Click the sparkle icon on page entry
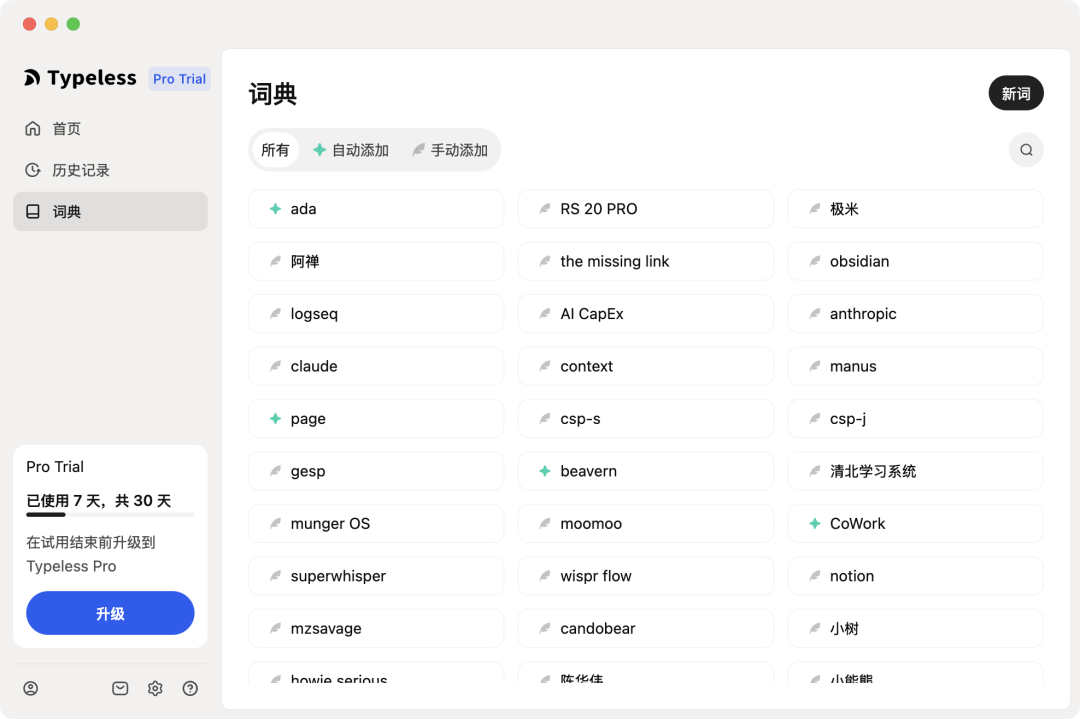This screenshot has width=1080, height=719. click(276, 419)
